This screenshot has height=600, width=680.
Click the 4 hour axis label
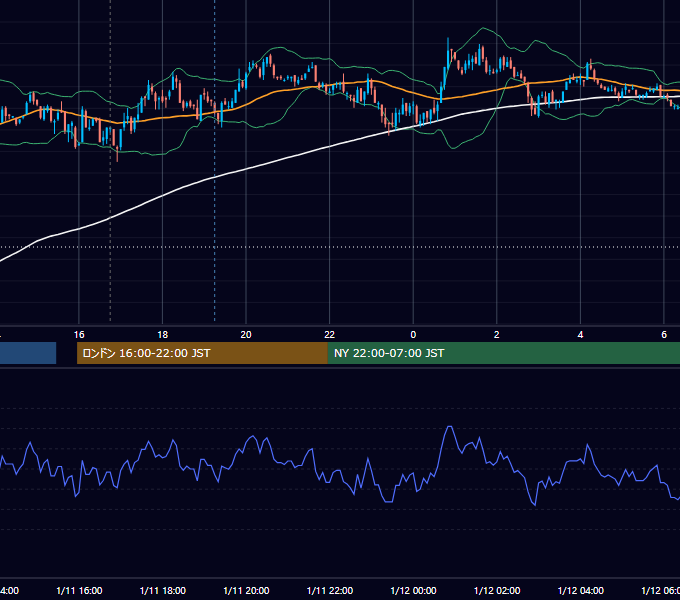(580, 335)
